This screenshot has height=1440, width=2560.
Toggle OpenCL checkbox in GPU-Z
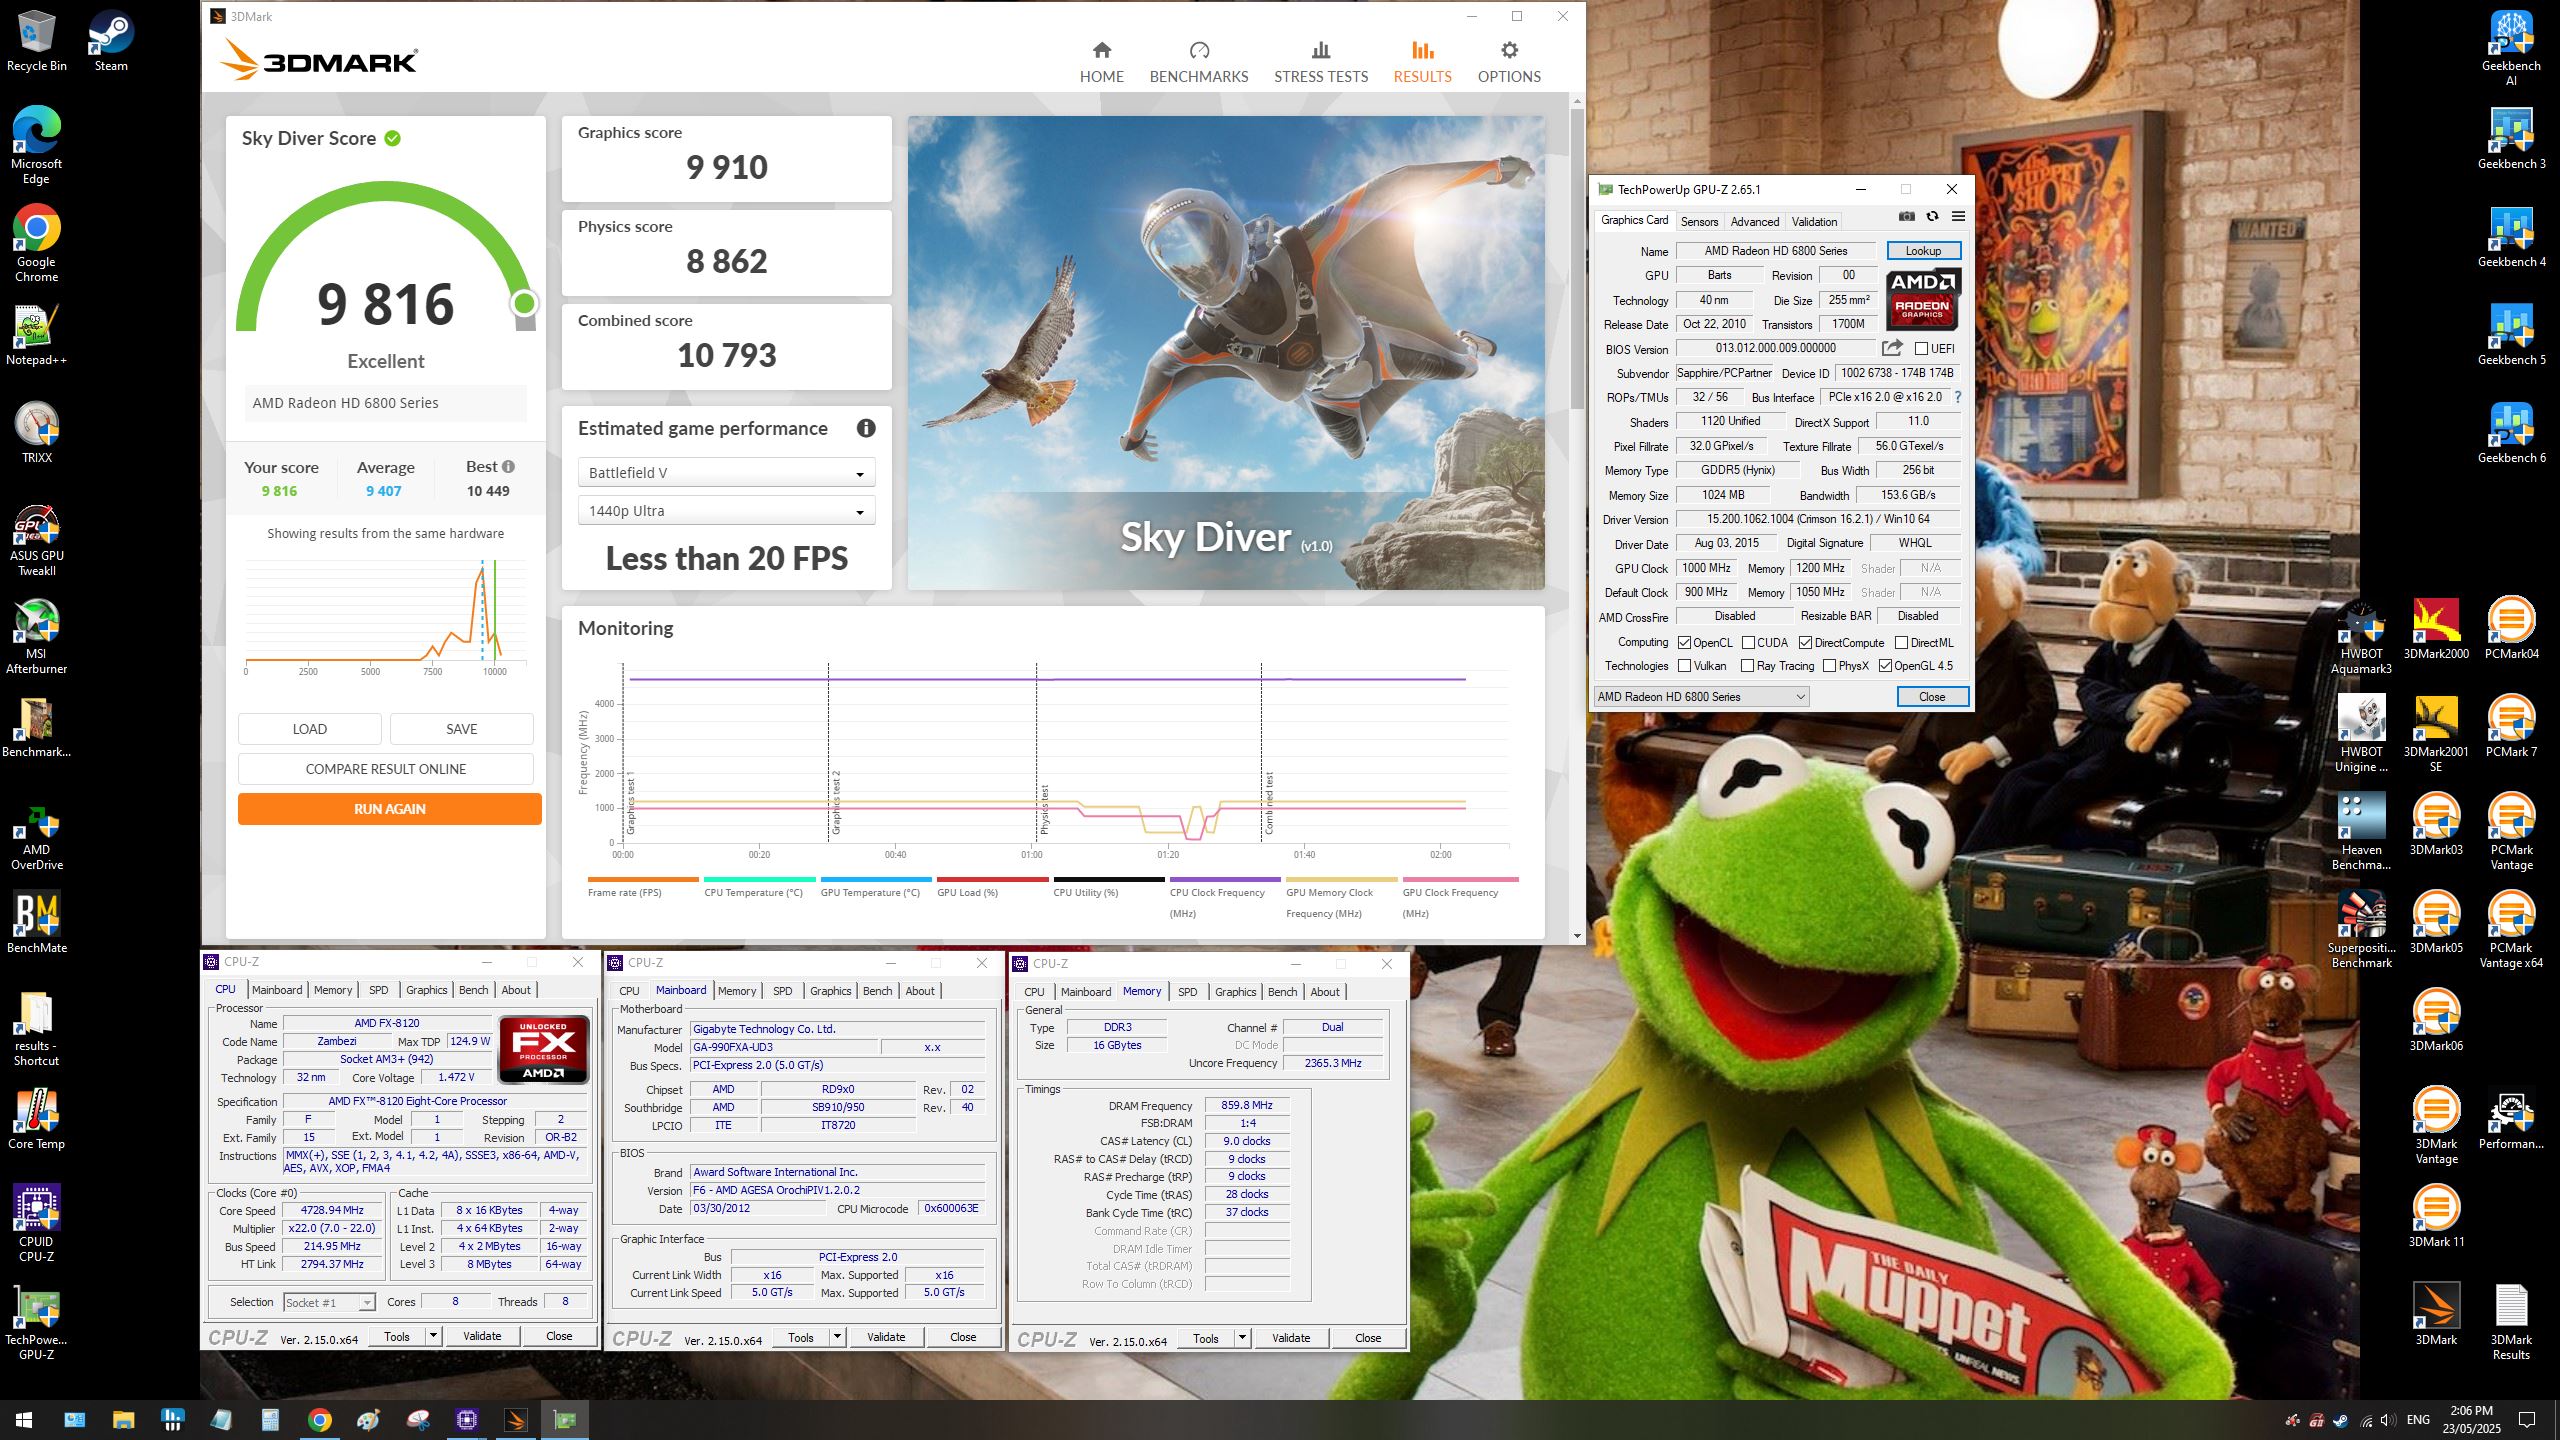pos(1684,643)
